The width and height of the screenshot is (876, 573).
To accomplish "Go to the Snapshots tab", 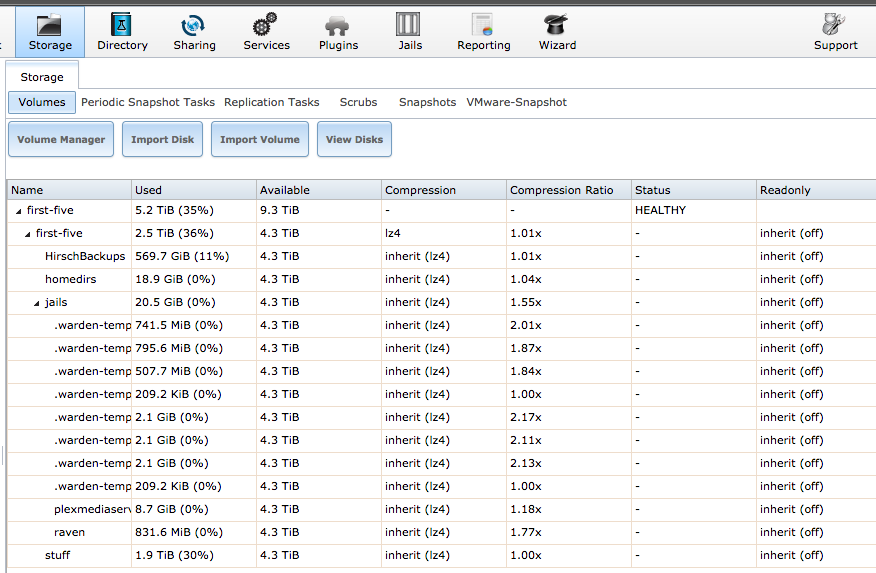I will [427, 102].
